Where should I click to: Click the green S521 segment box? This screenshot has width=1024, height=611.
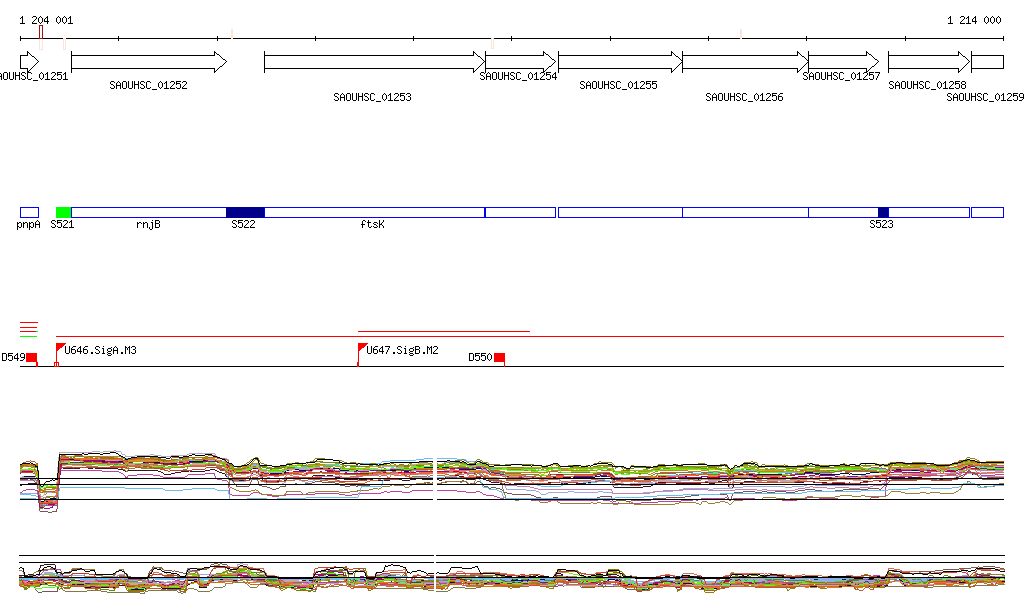(63, 212)
